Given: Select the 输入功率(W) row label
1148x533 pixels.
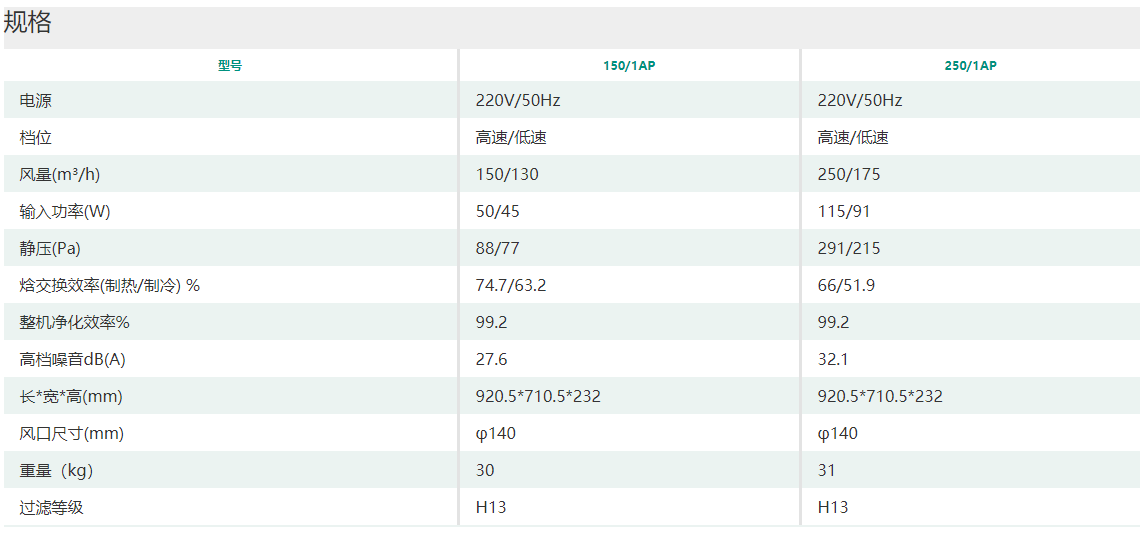Looking at the screenshot, I should (x=65, y=212).
